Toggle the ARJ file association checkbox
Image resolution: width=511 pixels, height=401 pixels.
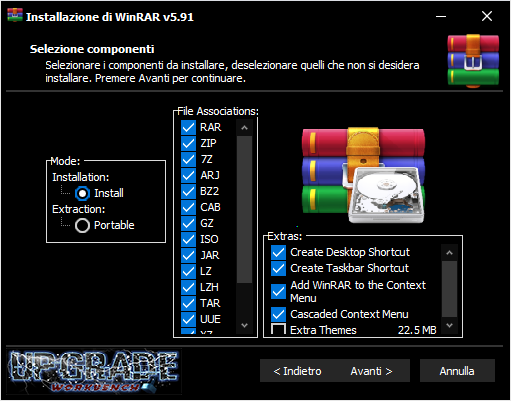[x=188, y=175]
